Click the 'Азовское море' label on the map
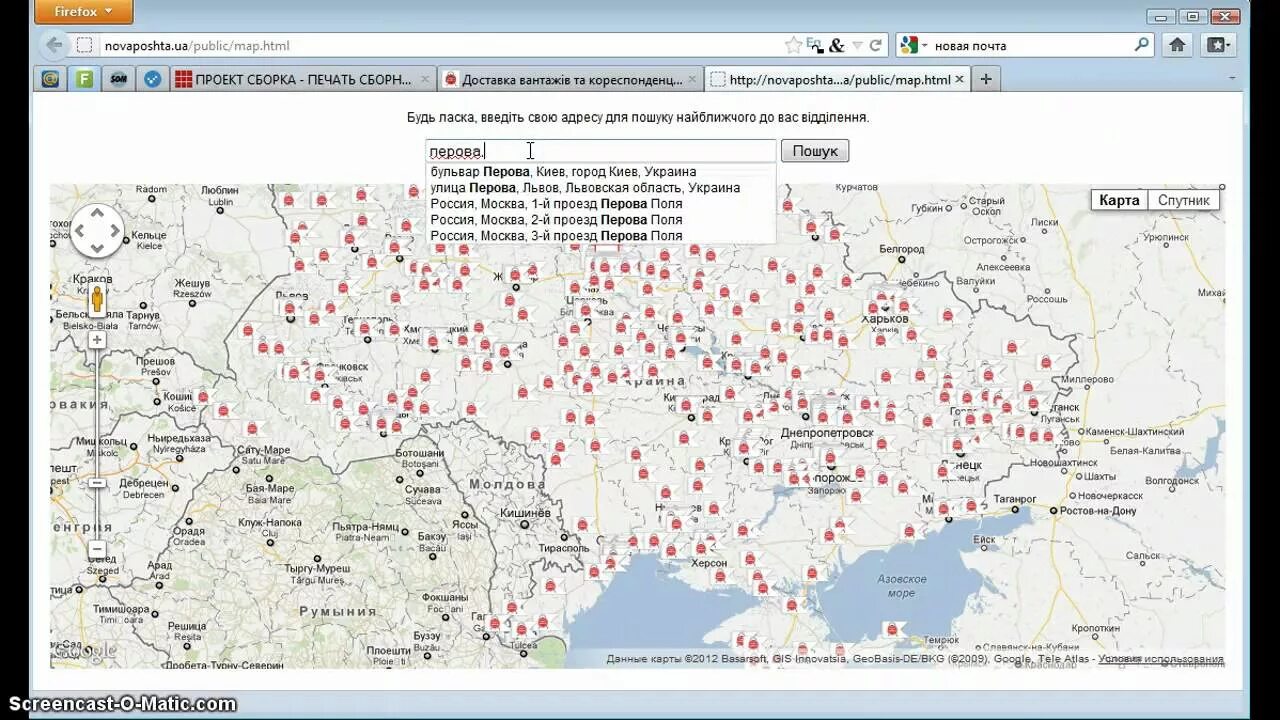 coord(901,586)
